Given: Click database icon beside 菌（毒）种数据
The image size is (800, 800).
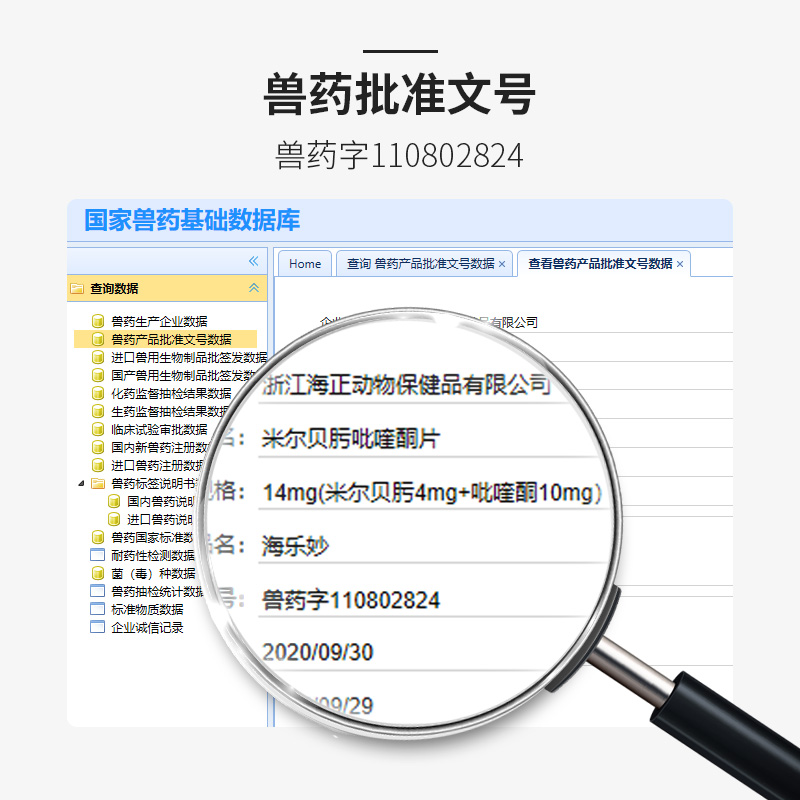Looking at the screenshot, I should pos(97,573).
